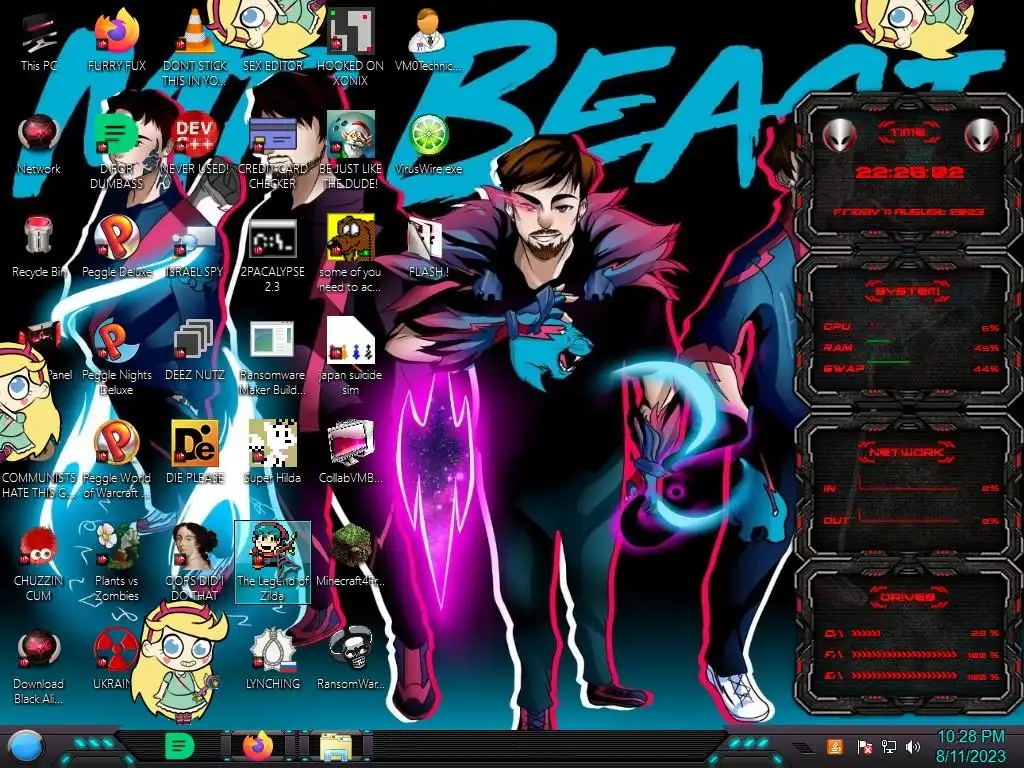Click the DRIVES header on the widget
Viewport: 1024px width, 768px height.
[x=908, y=597]
